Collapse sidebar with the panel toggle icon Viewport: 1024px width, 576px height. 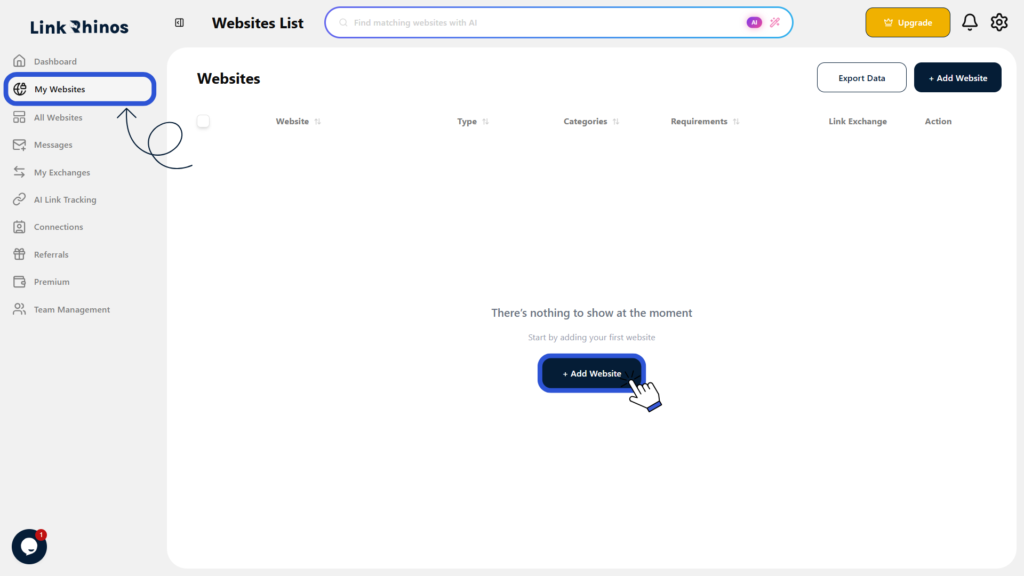[179, 23]
